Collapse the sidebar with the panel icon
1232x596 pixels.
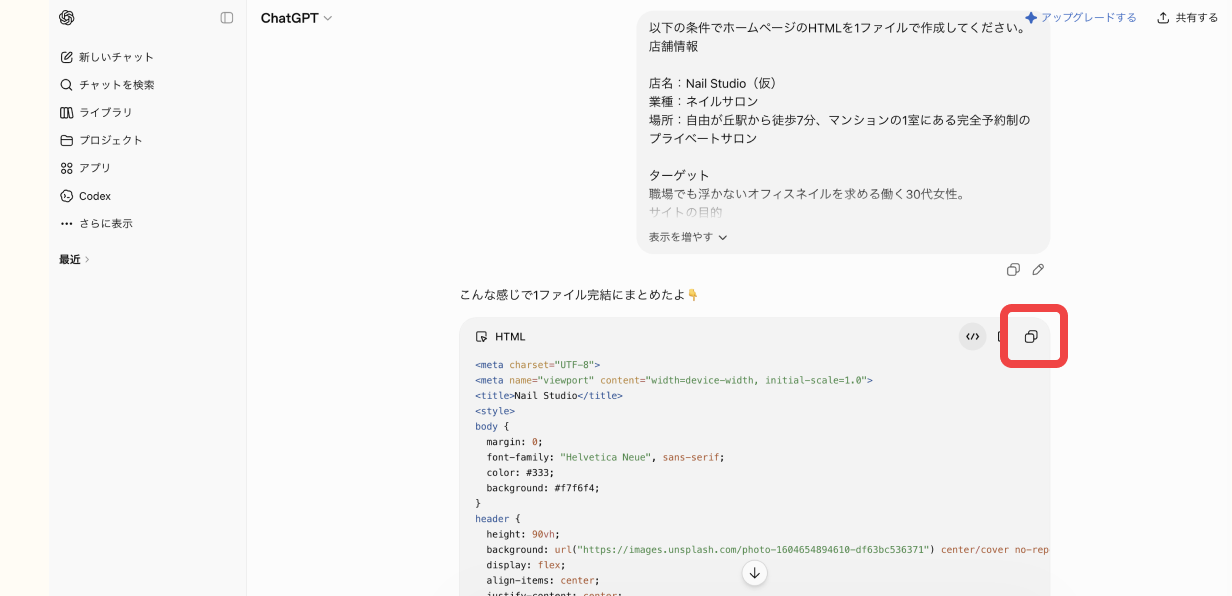pyautogui.click(x=227, y=18)
